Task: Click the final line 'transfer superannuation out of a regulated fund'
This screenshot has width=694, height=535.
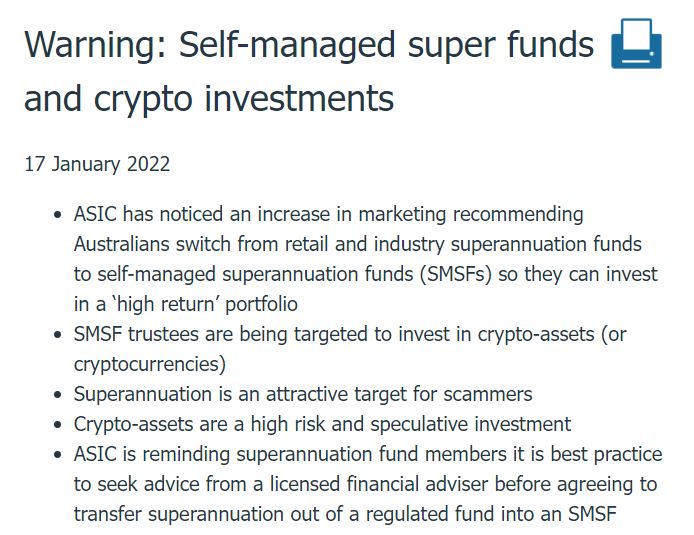Action: tap(345, 515)
